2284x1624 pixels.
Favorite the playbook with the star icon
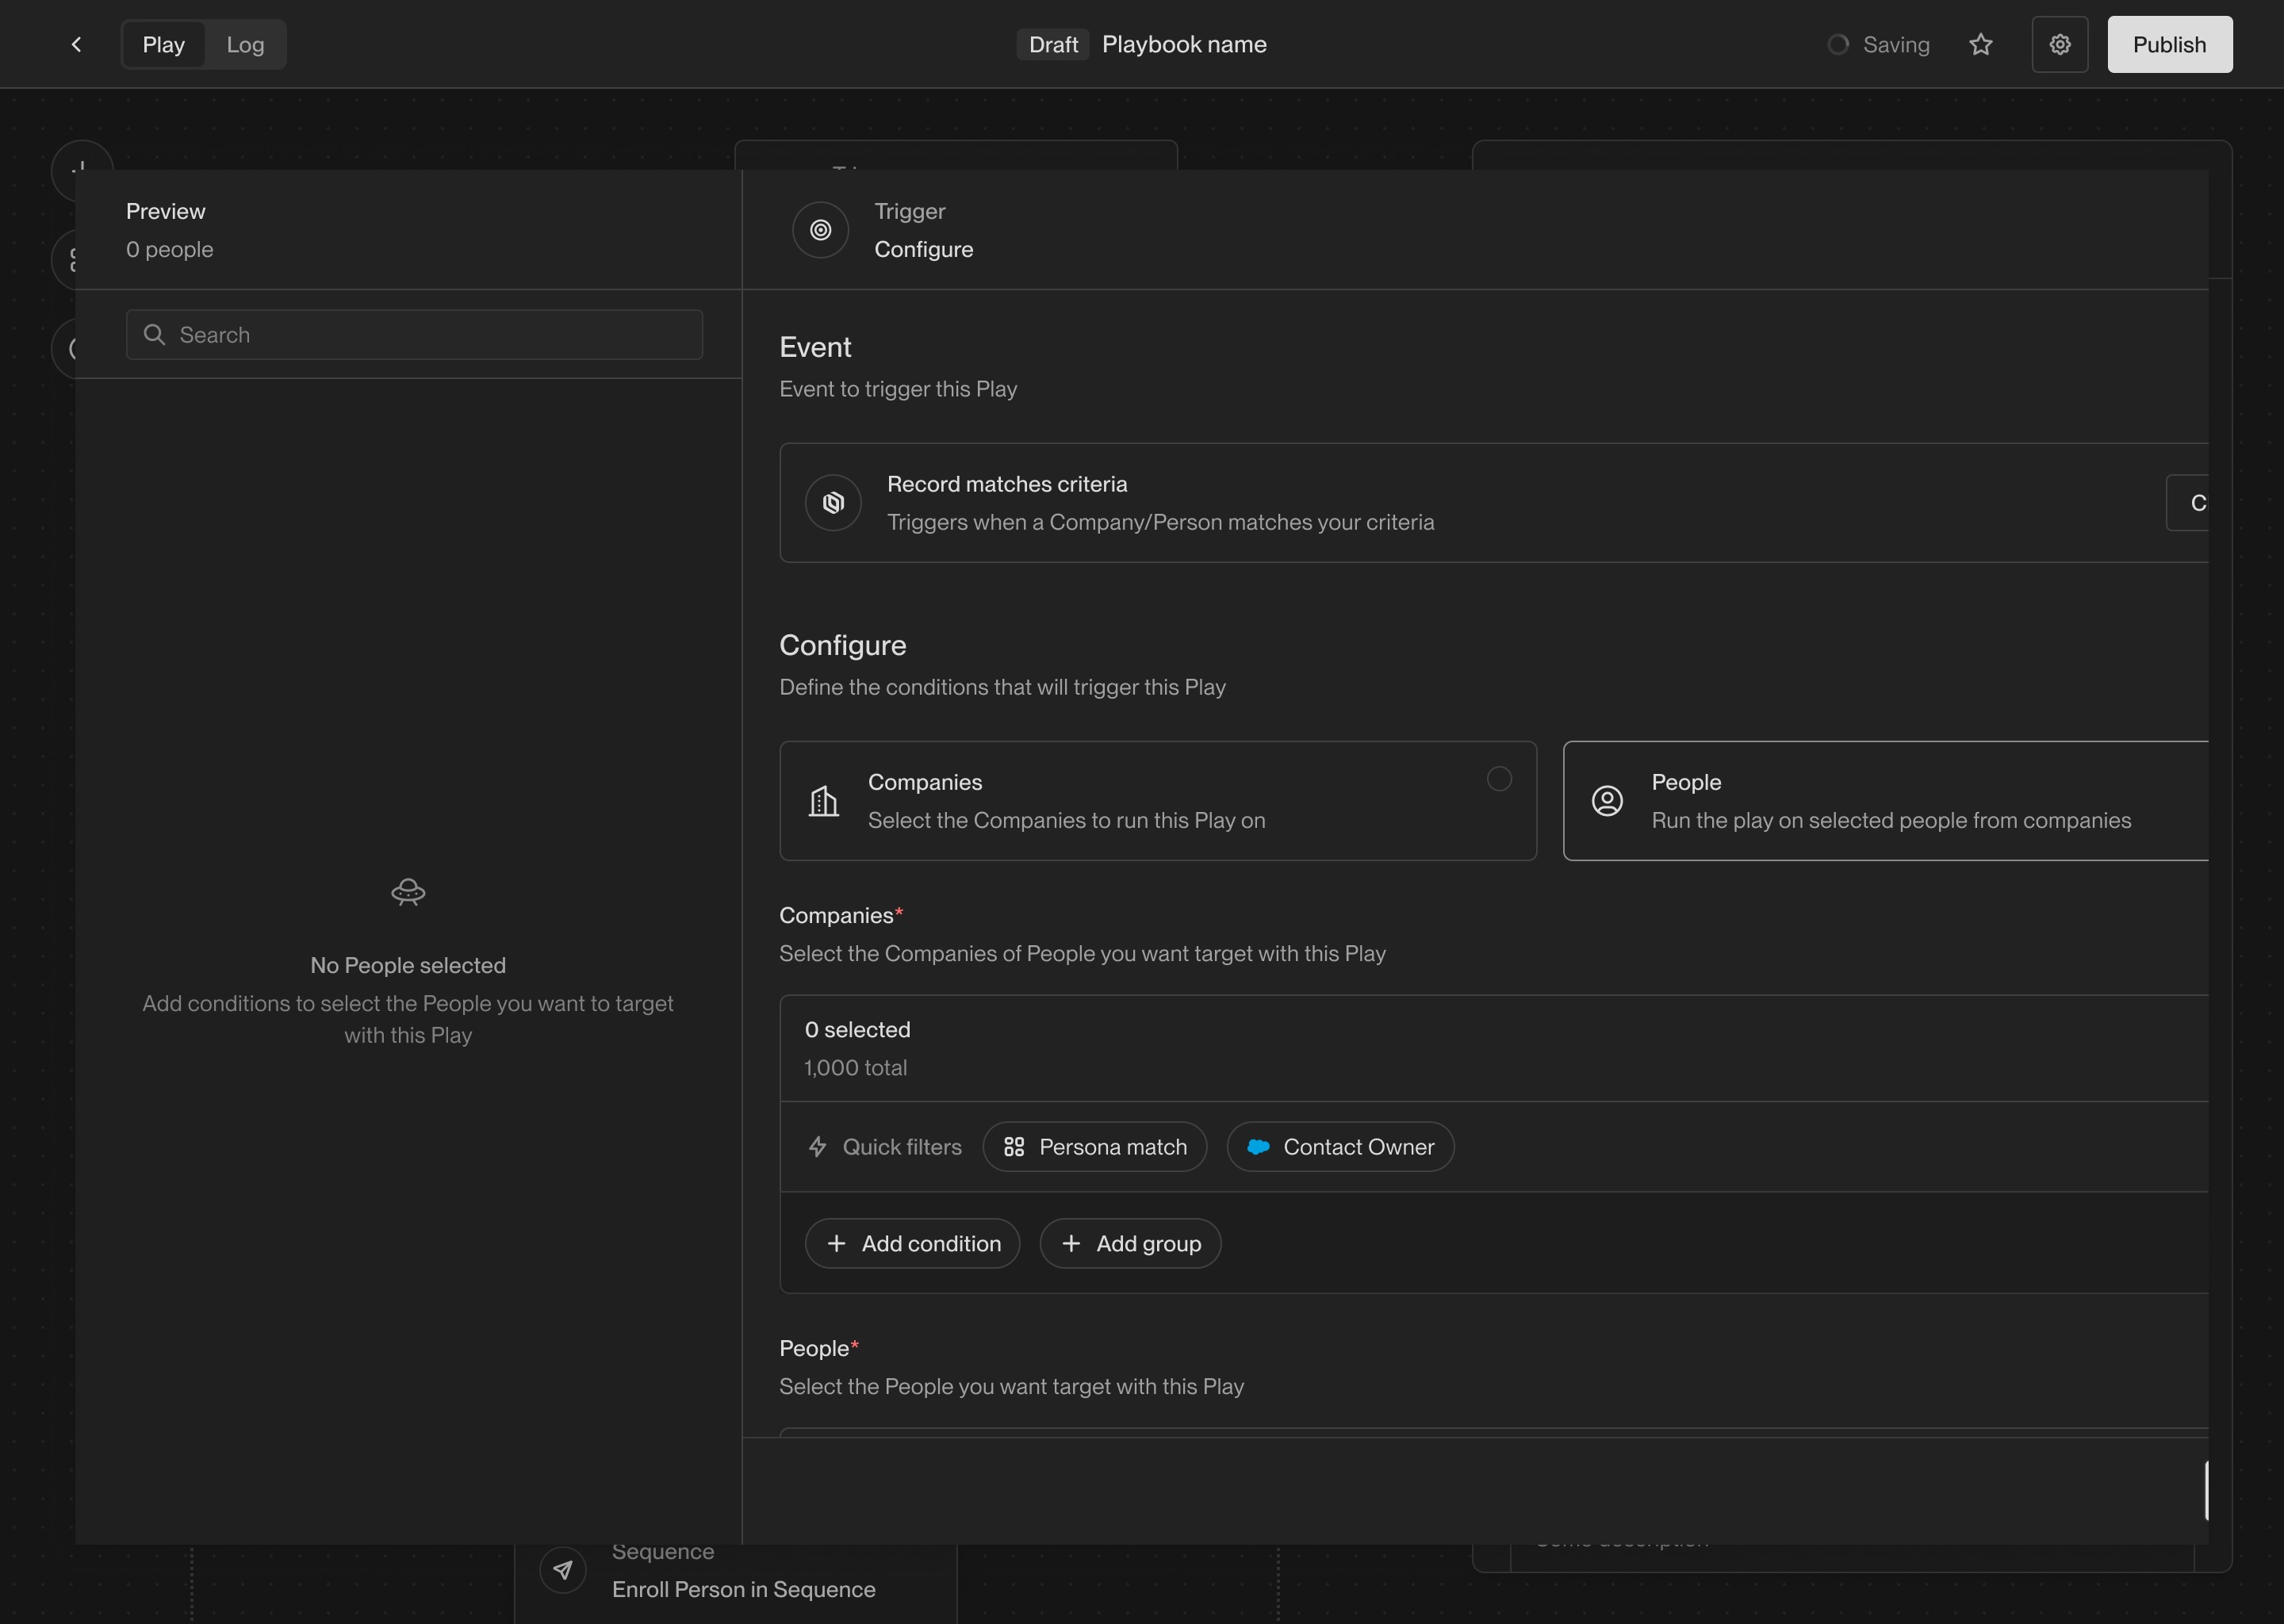(x=1980, y=44)
